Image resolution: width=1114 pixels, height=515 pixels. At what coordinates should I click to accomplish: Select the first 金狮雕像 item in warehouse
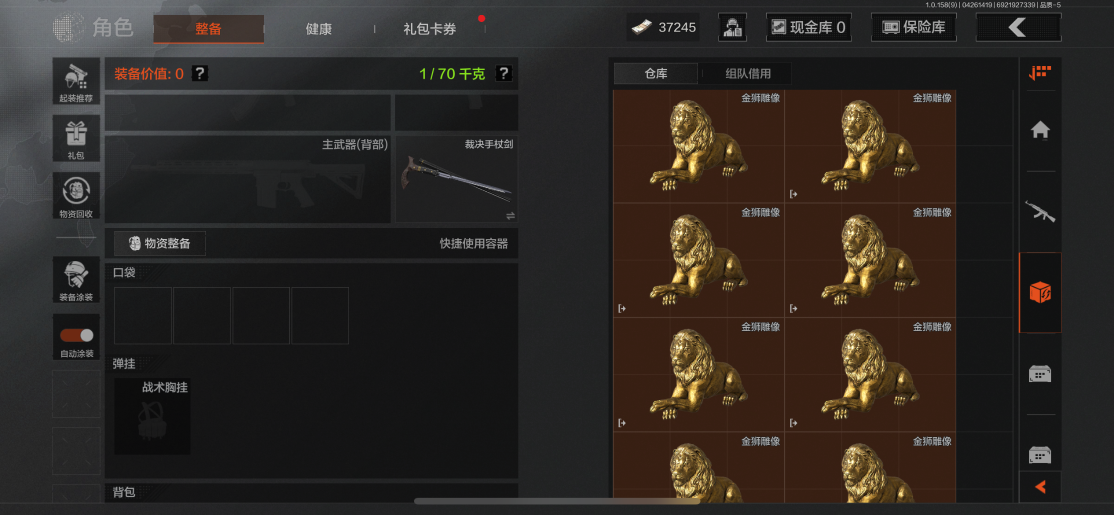[x=698, y=146]
